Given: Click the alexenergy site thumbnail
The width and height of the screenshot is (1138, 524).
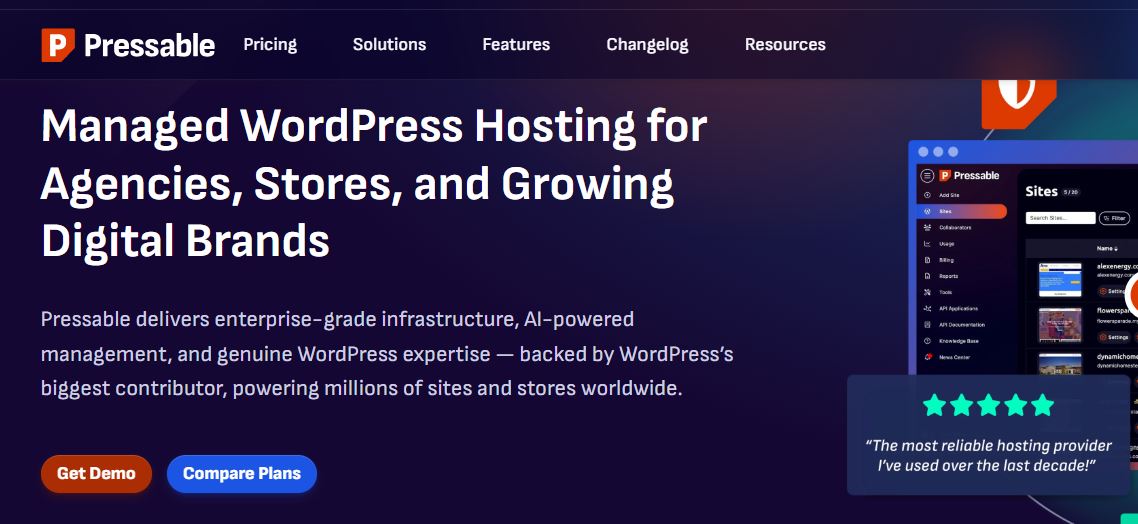Looking at the screenshot, I should pos(1060,280).
